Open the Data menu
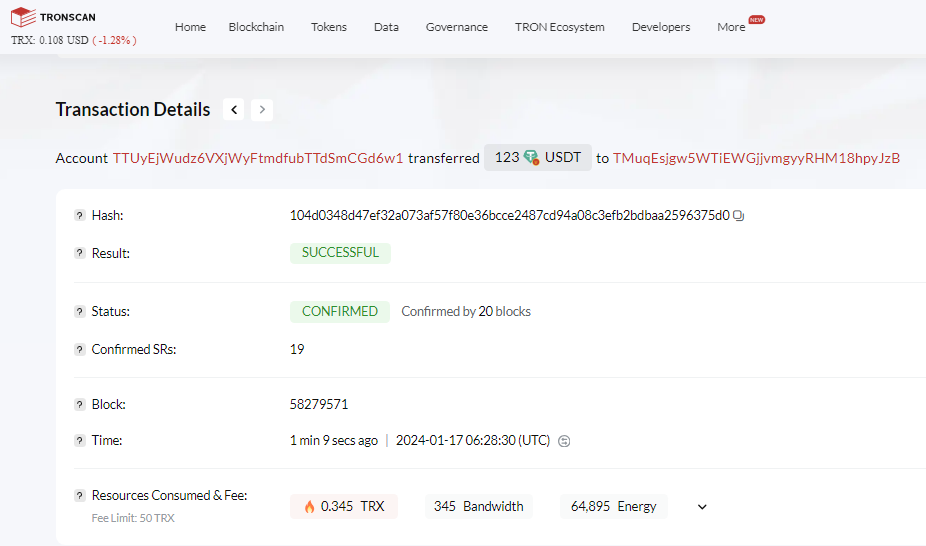 386,27
